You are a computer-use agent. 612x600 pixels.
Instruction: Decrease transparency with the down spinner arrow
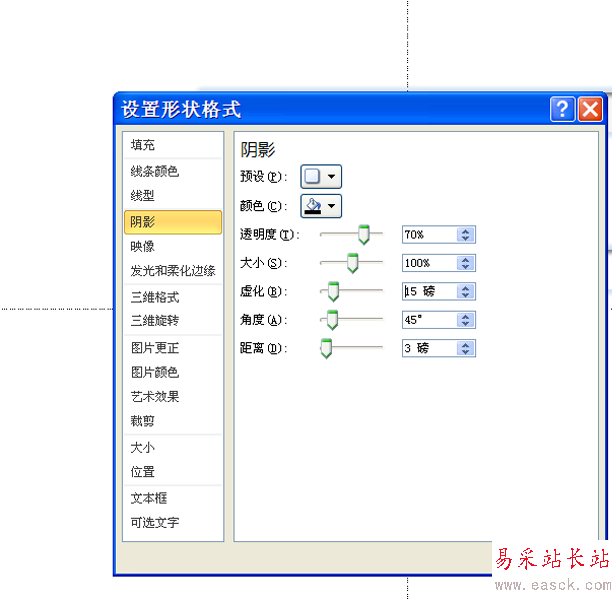pos(465,238)
